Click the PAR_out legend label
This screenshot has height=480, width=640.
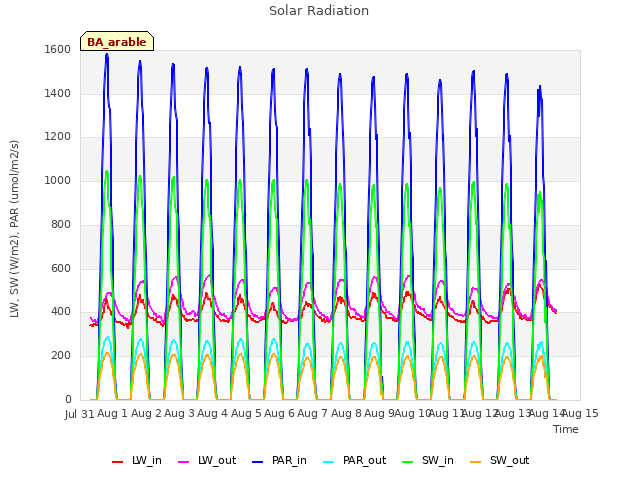364,460
